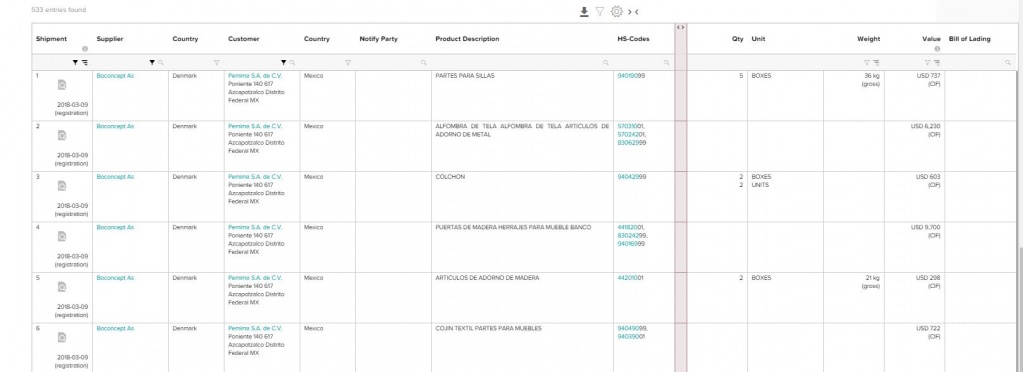Search within the Customer column

(292, 63)
